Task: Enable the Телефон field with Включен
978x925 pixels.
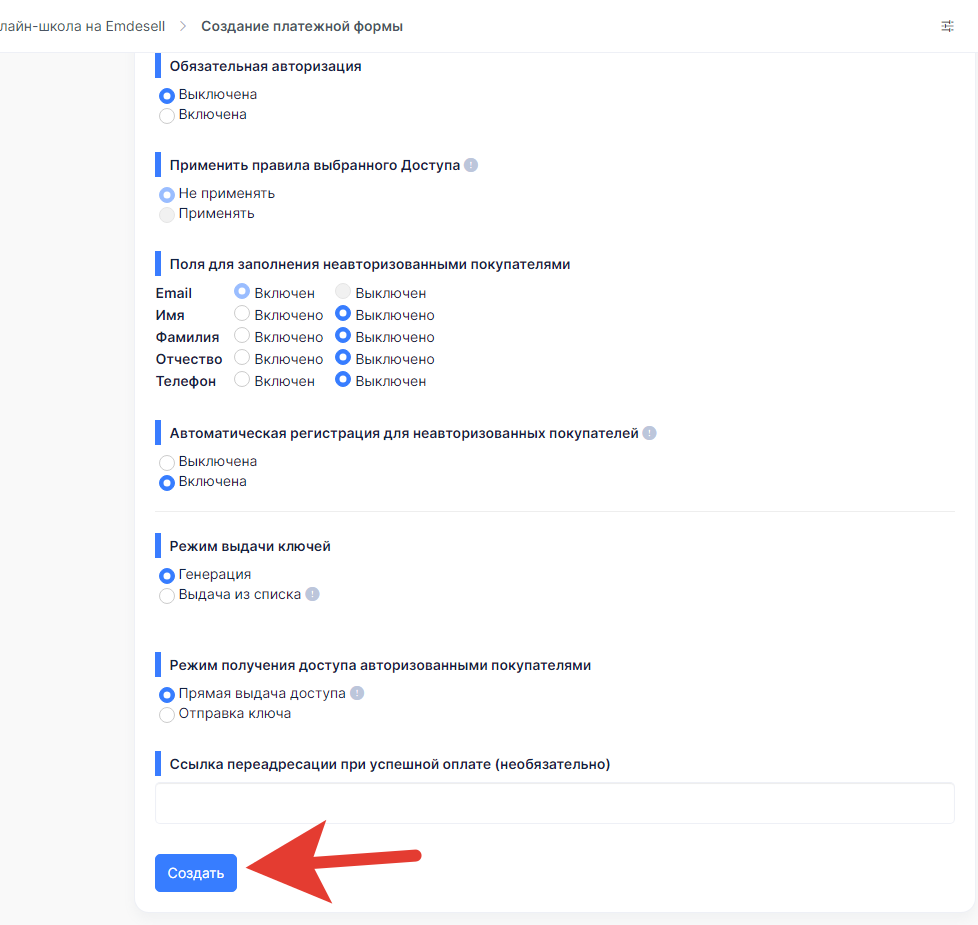Action: [x=242, y=380]
